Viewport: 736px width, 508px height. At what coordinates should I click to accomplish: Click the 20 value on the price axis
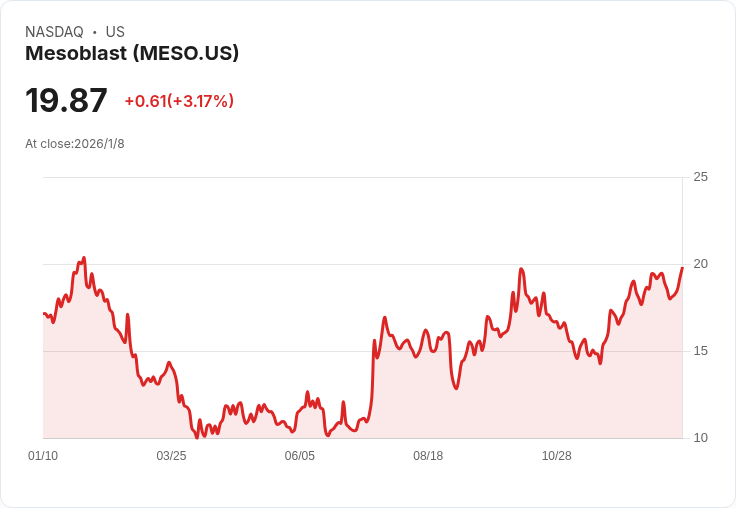tap(701, 264)
